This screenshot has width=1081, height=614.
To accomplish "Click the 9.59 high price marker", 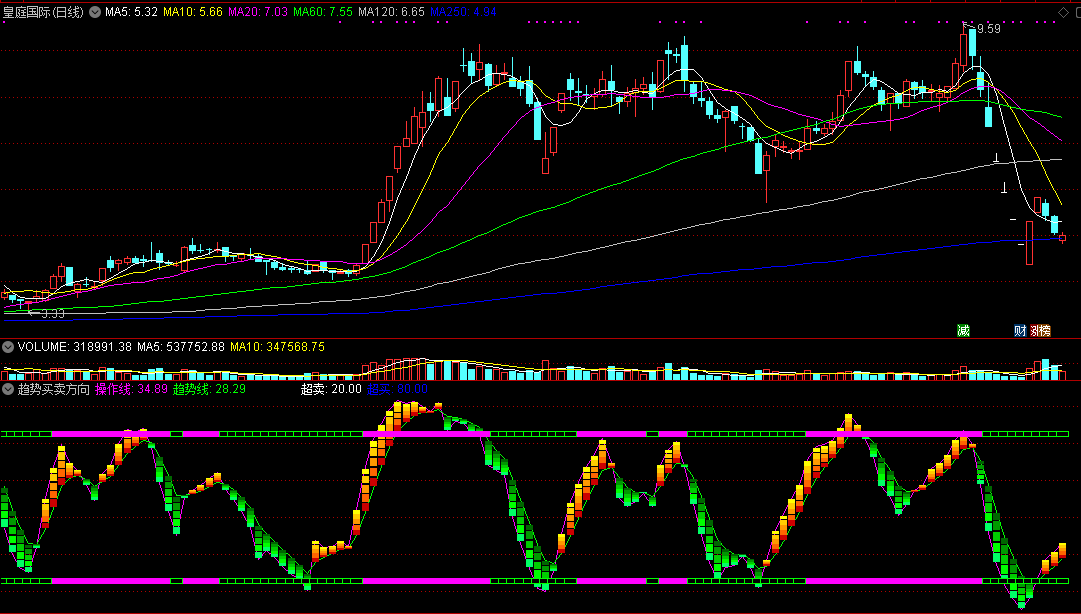I will tap(989, 29).
